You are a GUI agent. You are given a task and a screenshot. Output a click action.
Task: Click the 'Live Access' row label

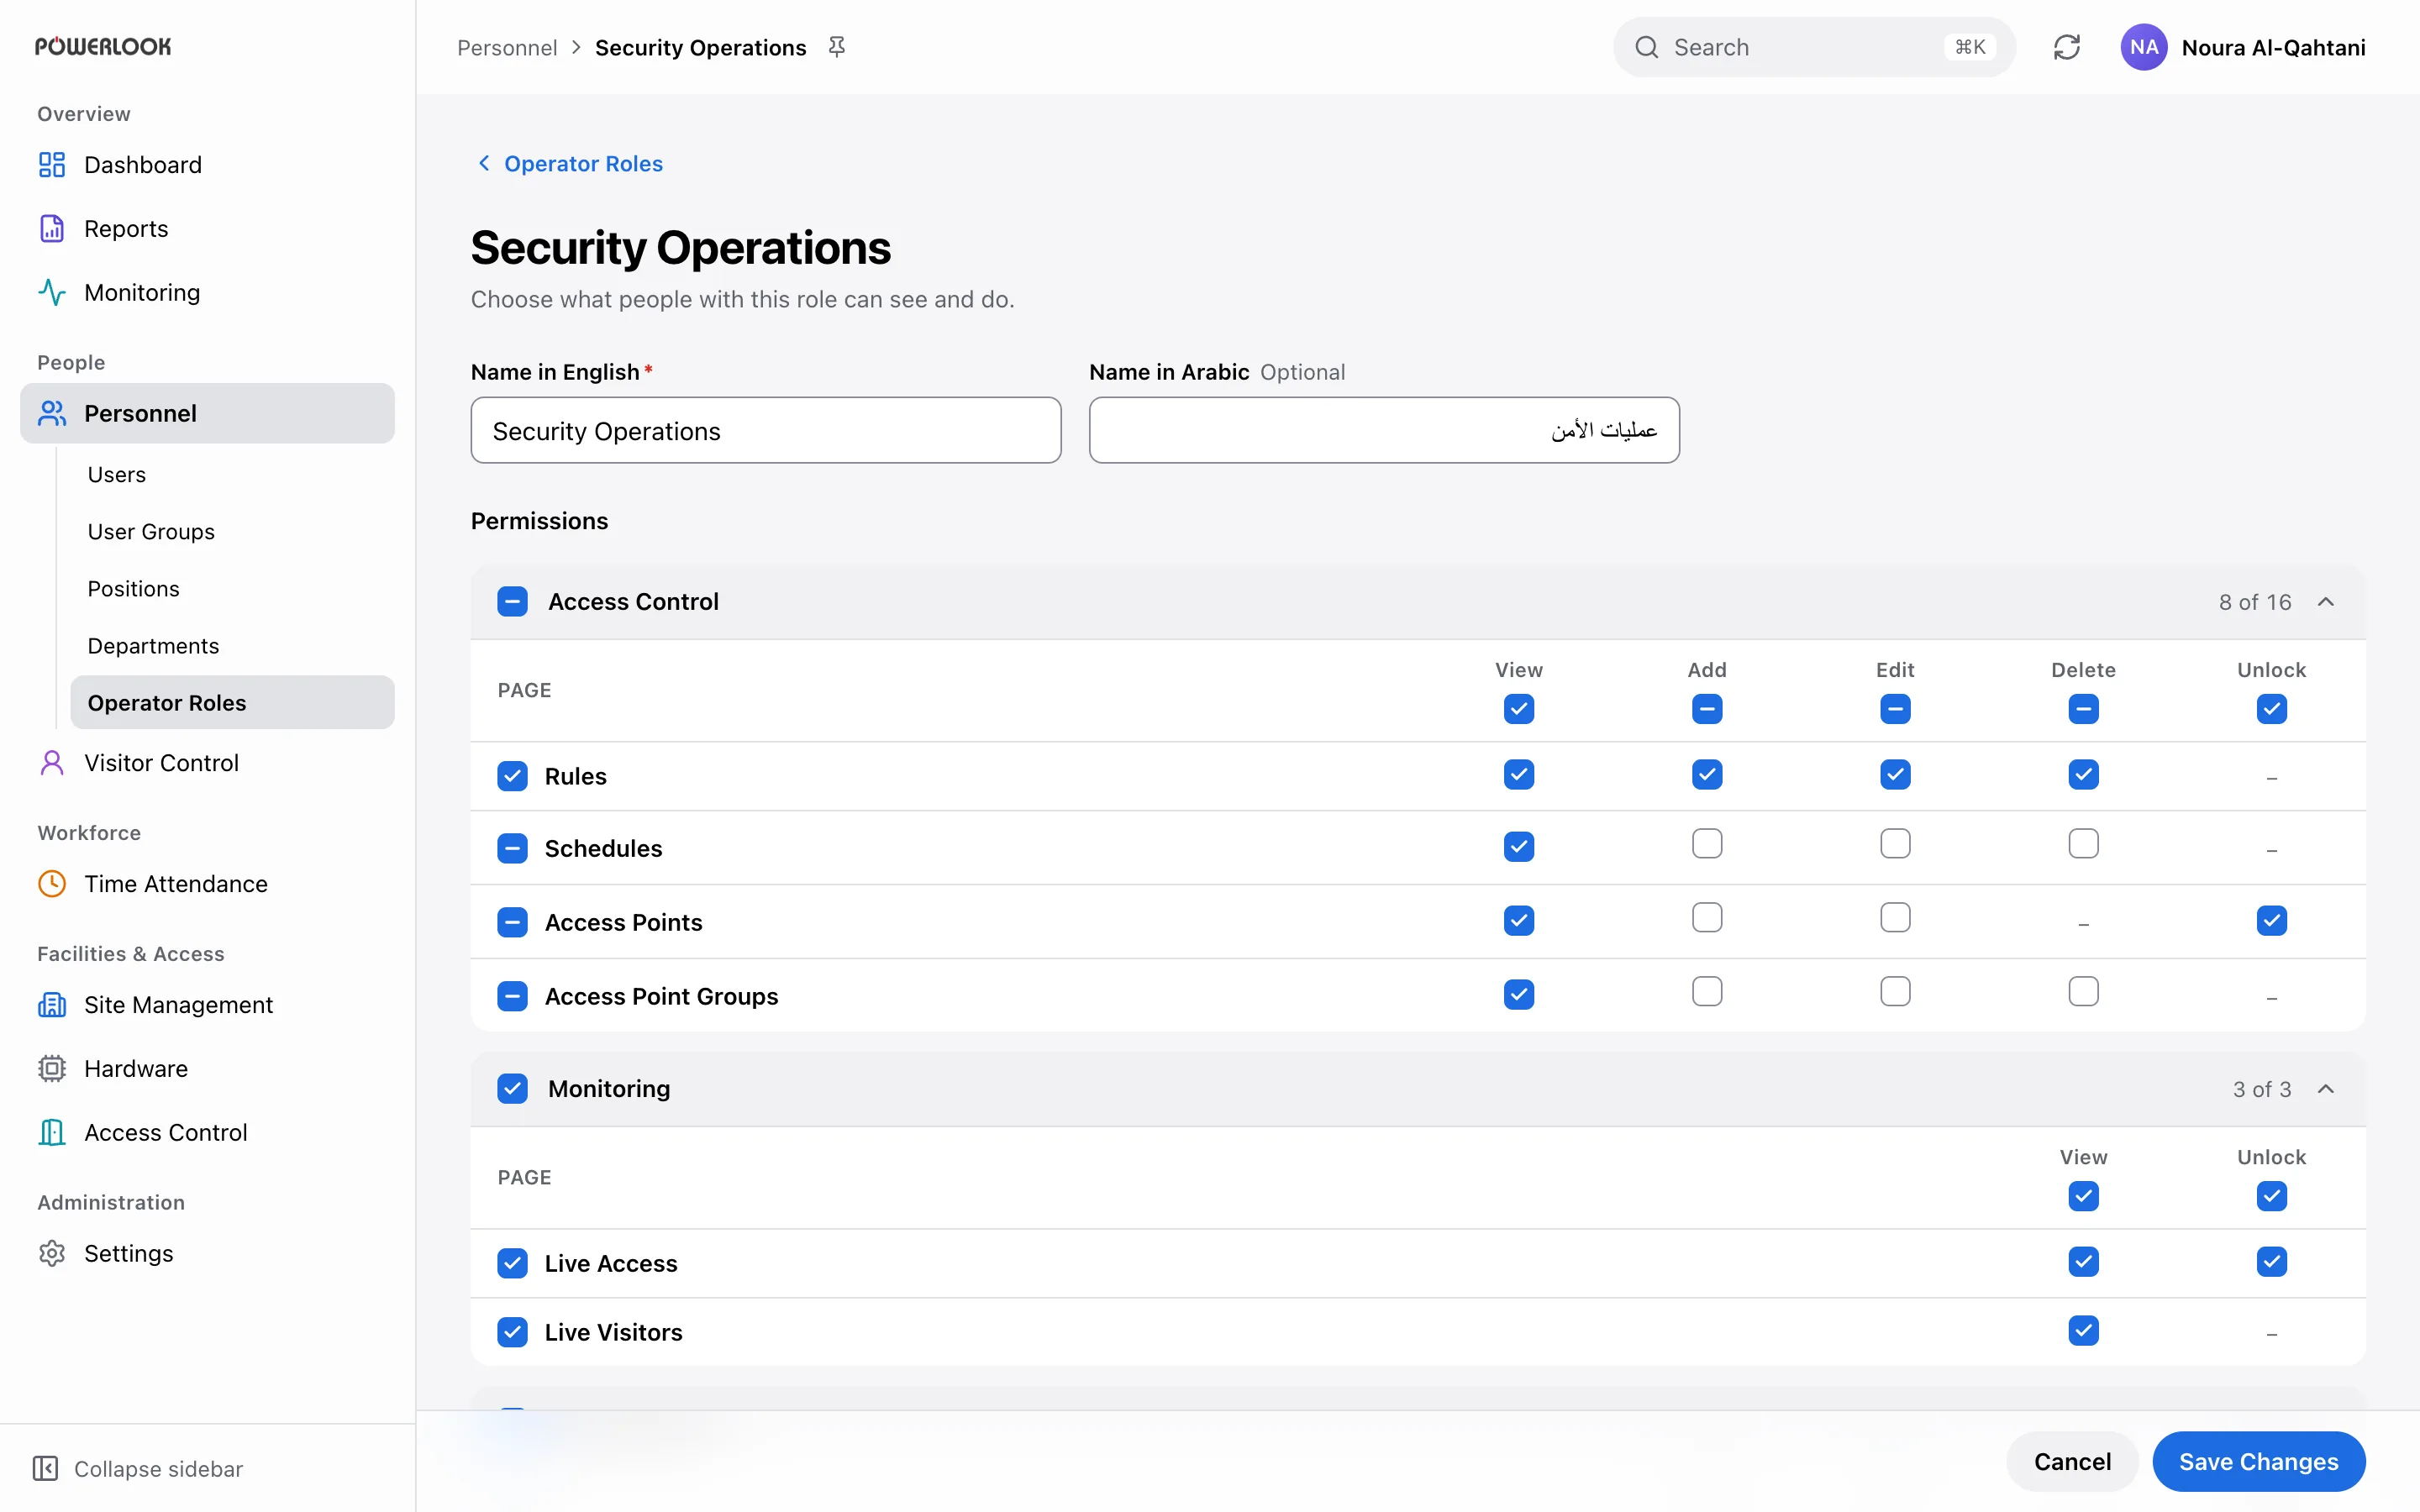pos(611,1264)
